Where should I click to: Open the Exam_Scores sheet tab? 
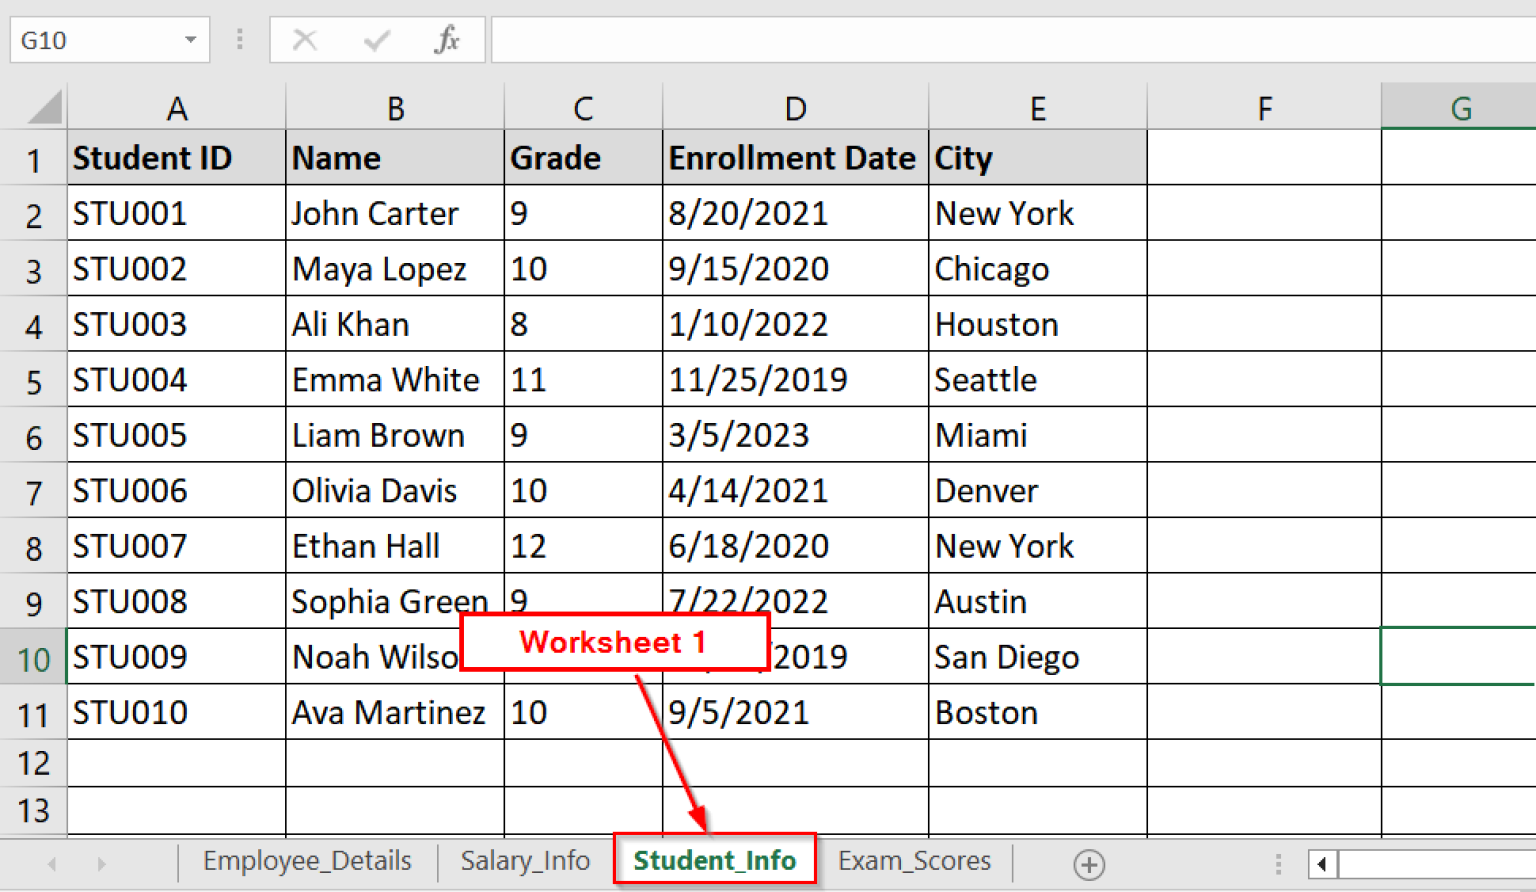pyautogui.click(x=913, y=860)
